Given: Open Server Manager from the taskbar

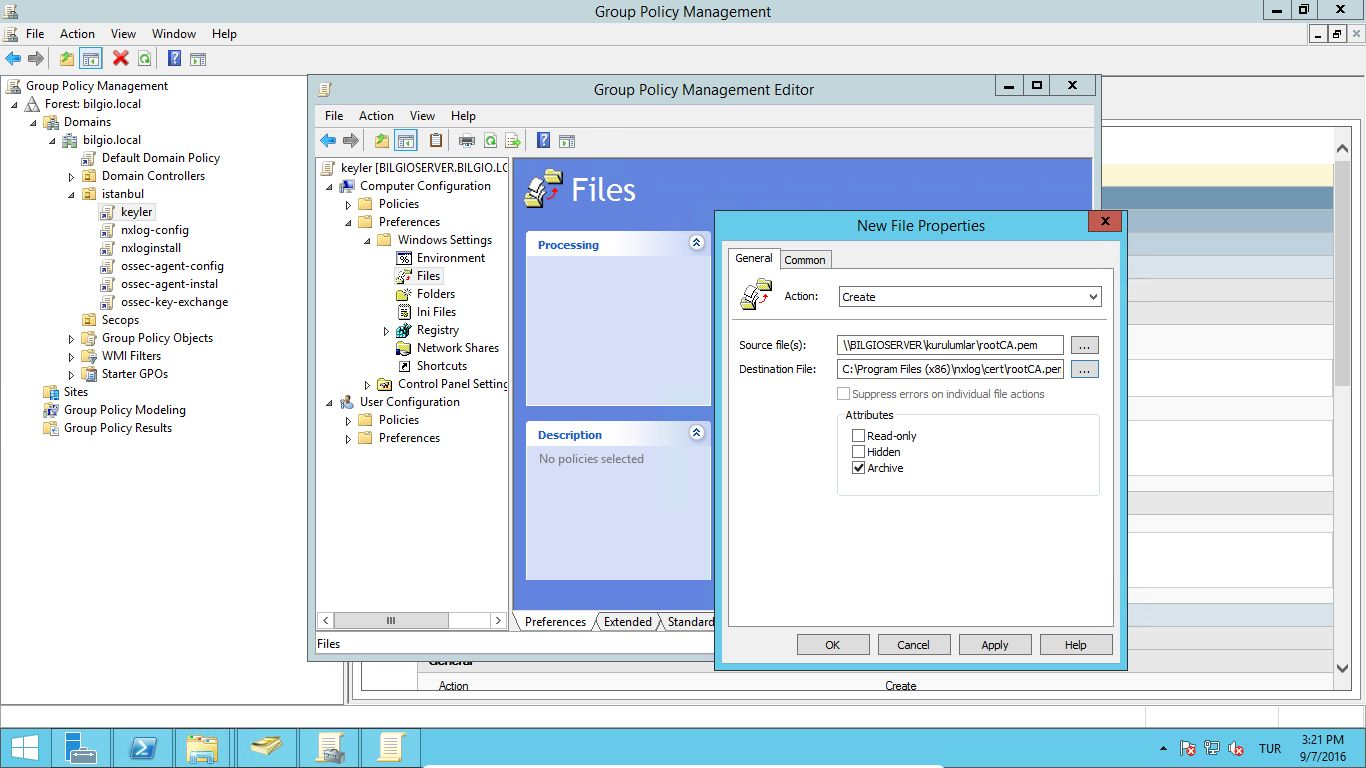Looking at the screenshot, I should click(83, 748).
